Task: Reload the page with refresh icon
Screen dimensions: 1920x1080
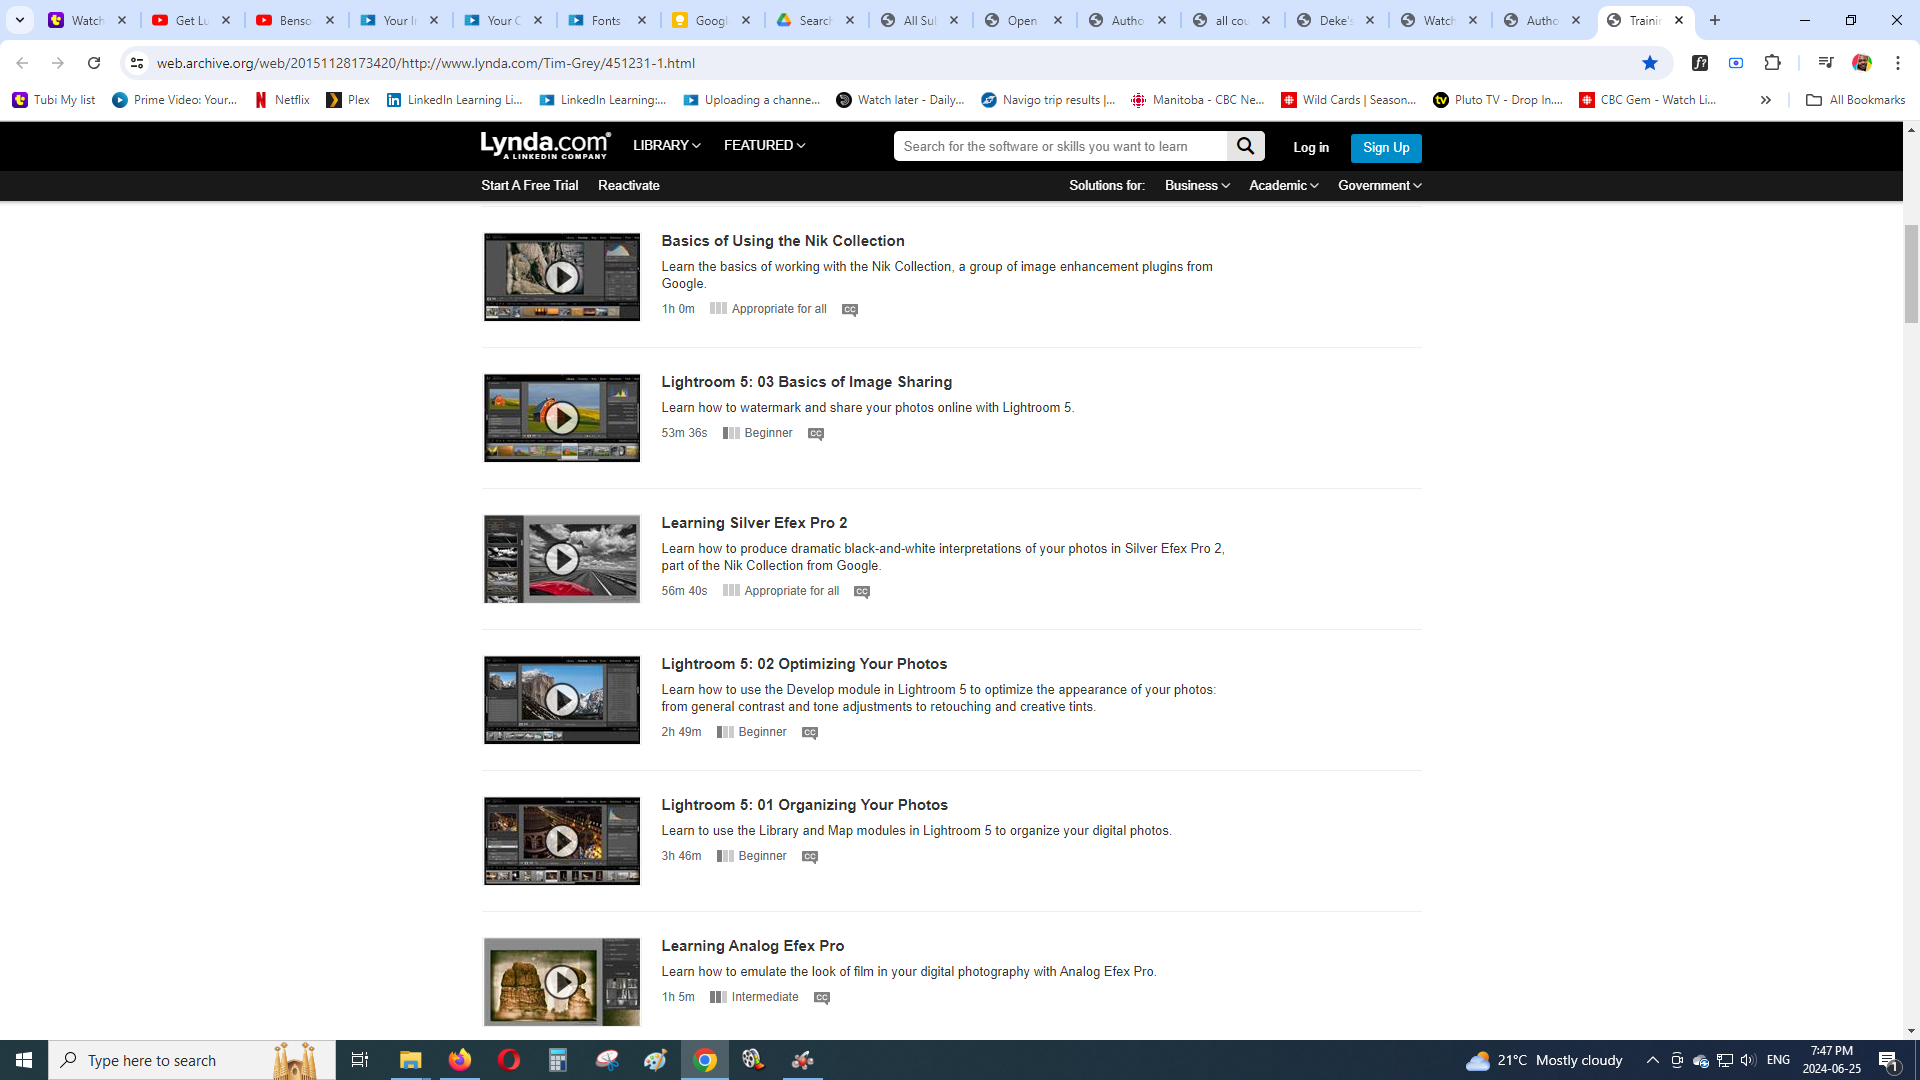Action: click(x=94, y=63)
